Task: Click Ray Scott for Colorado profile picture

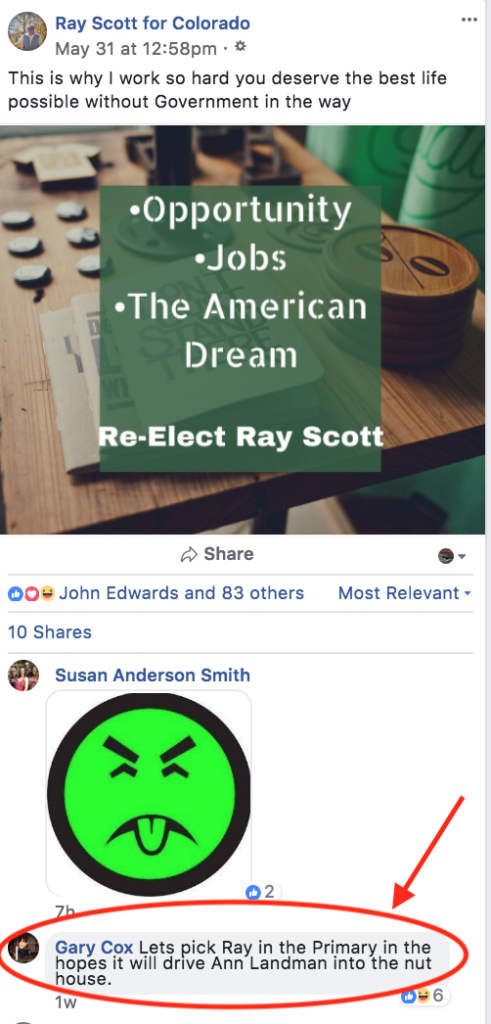Action: [27, 32]
